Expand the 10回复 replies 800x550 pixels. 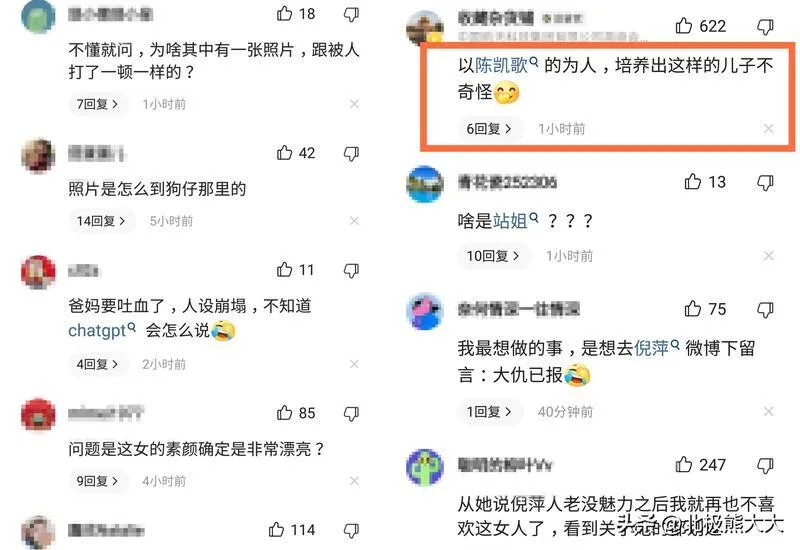[x=493, y=256]
